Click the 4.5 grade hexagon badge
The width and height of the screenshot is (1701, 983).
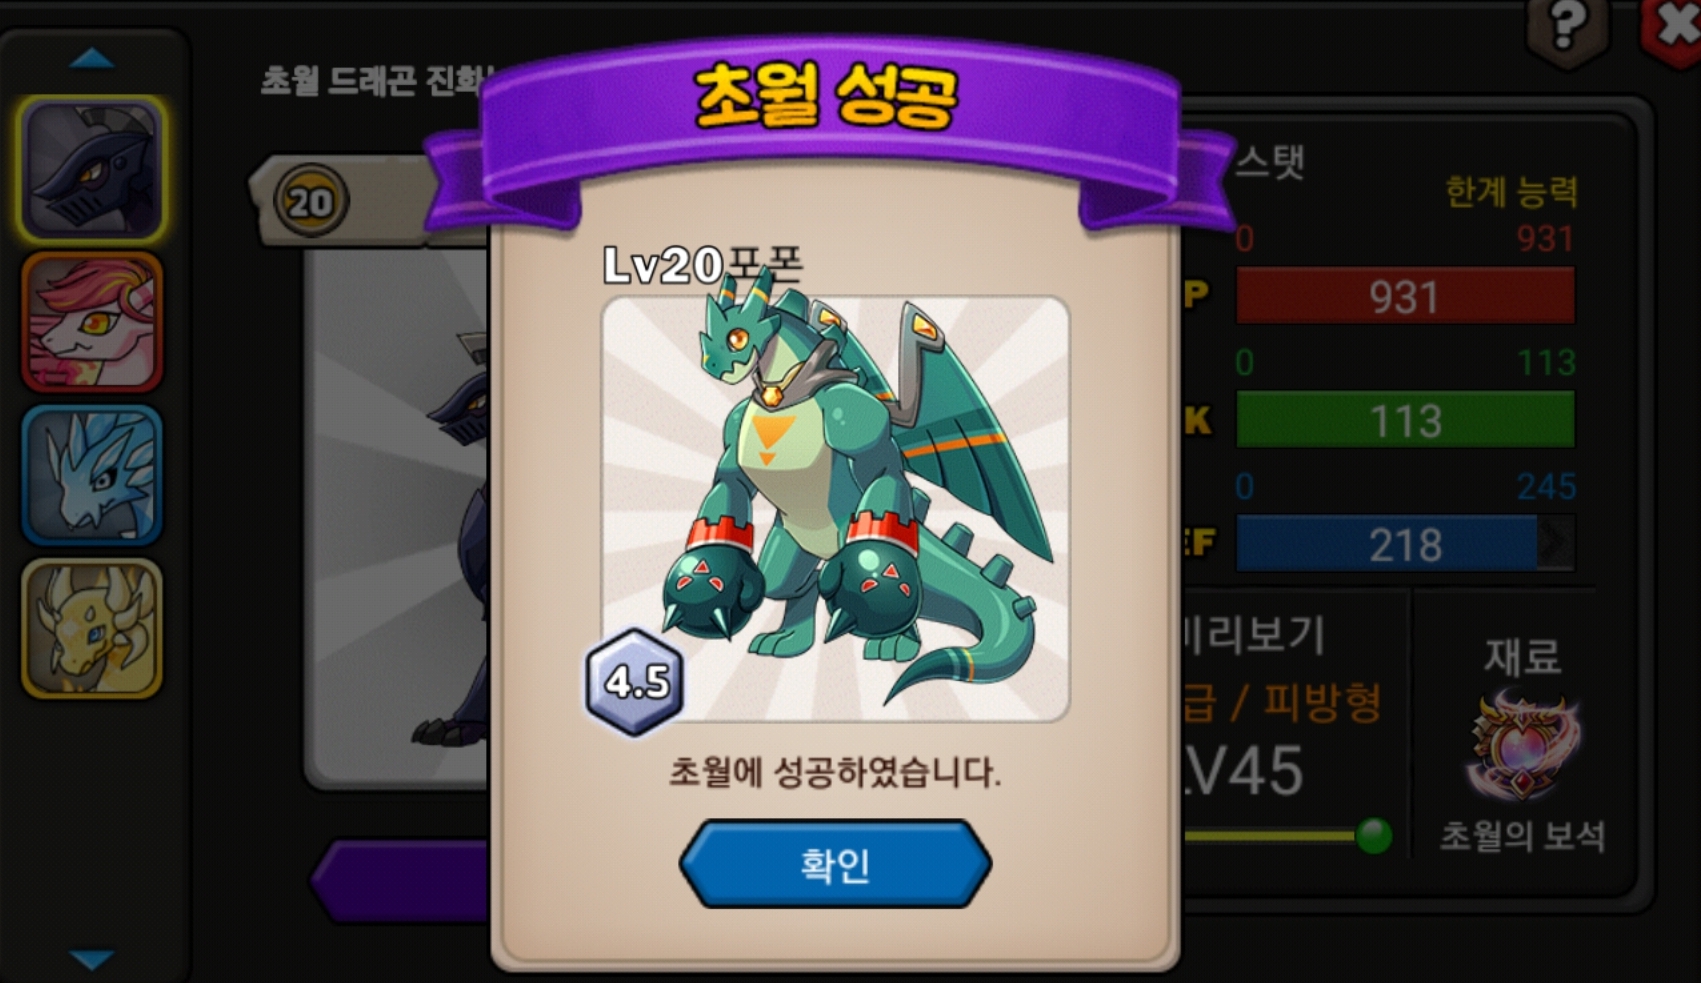coord(635,682)
